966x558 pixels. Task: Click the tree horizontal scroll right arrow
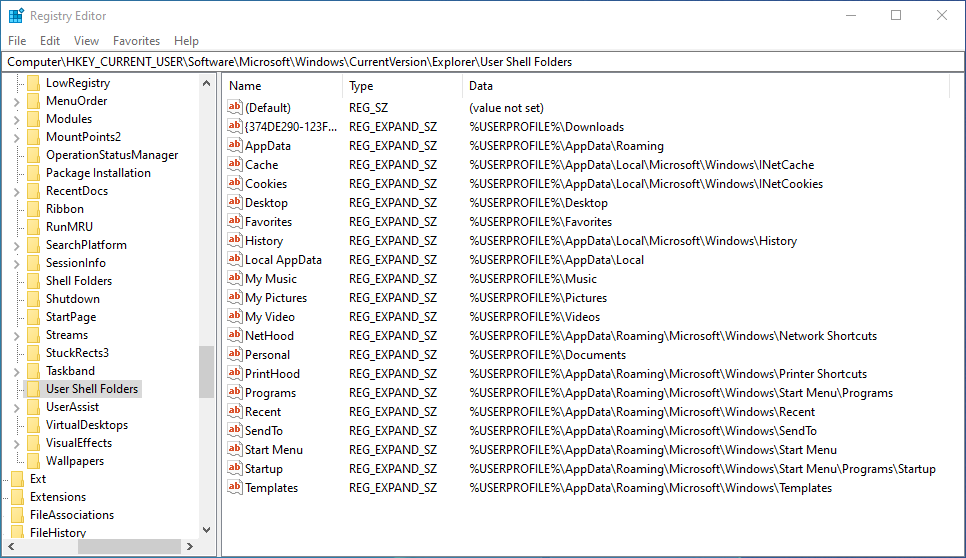[190, 546]
